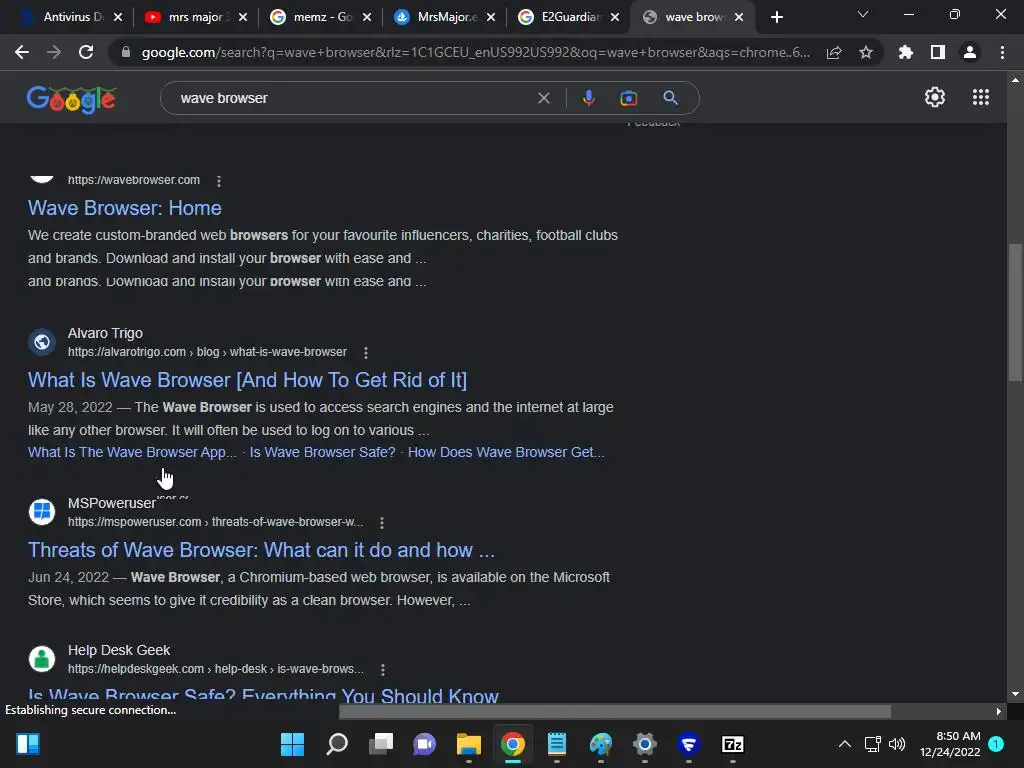Screen dimensions: 1024x768
Task: Go back to previous page
Action: click(22, 52)
